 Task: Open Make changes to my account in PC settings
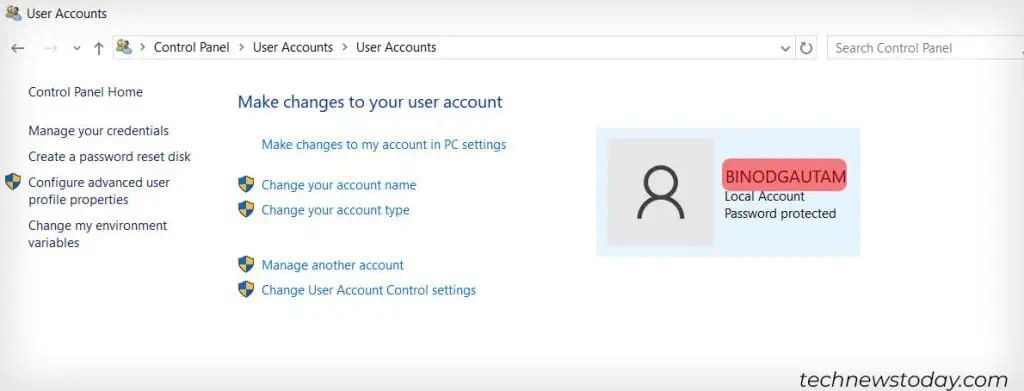pyautogui.click(x=384, y=144)
